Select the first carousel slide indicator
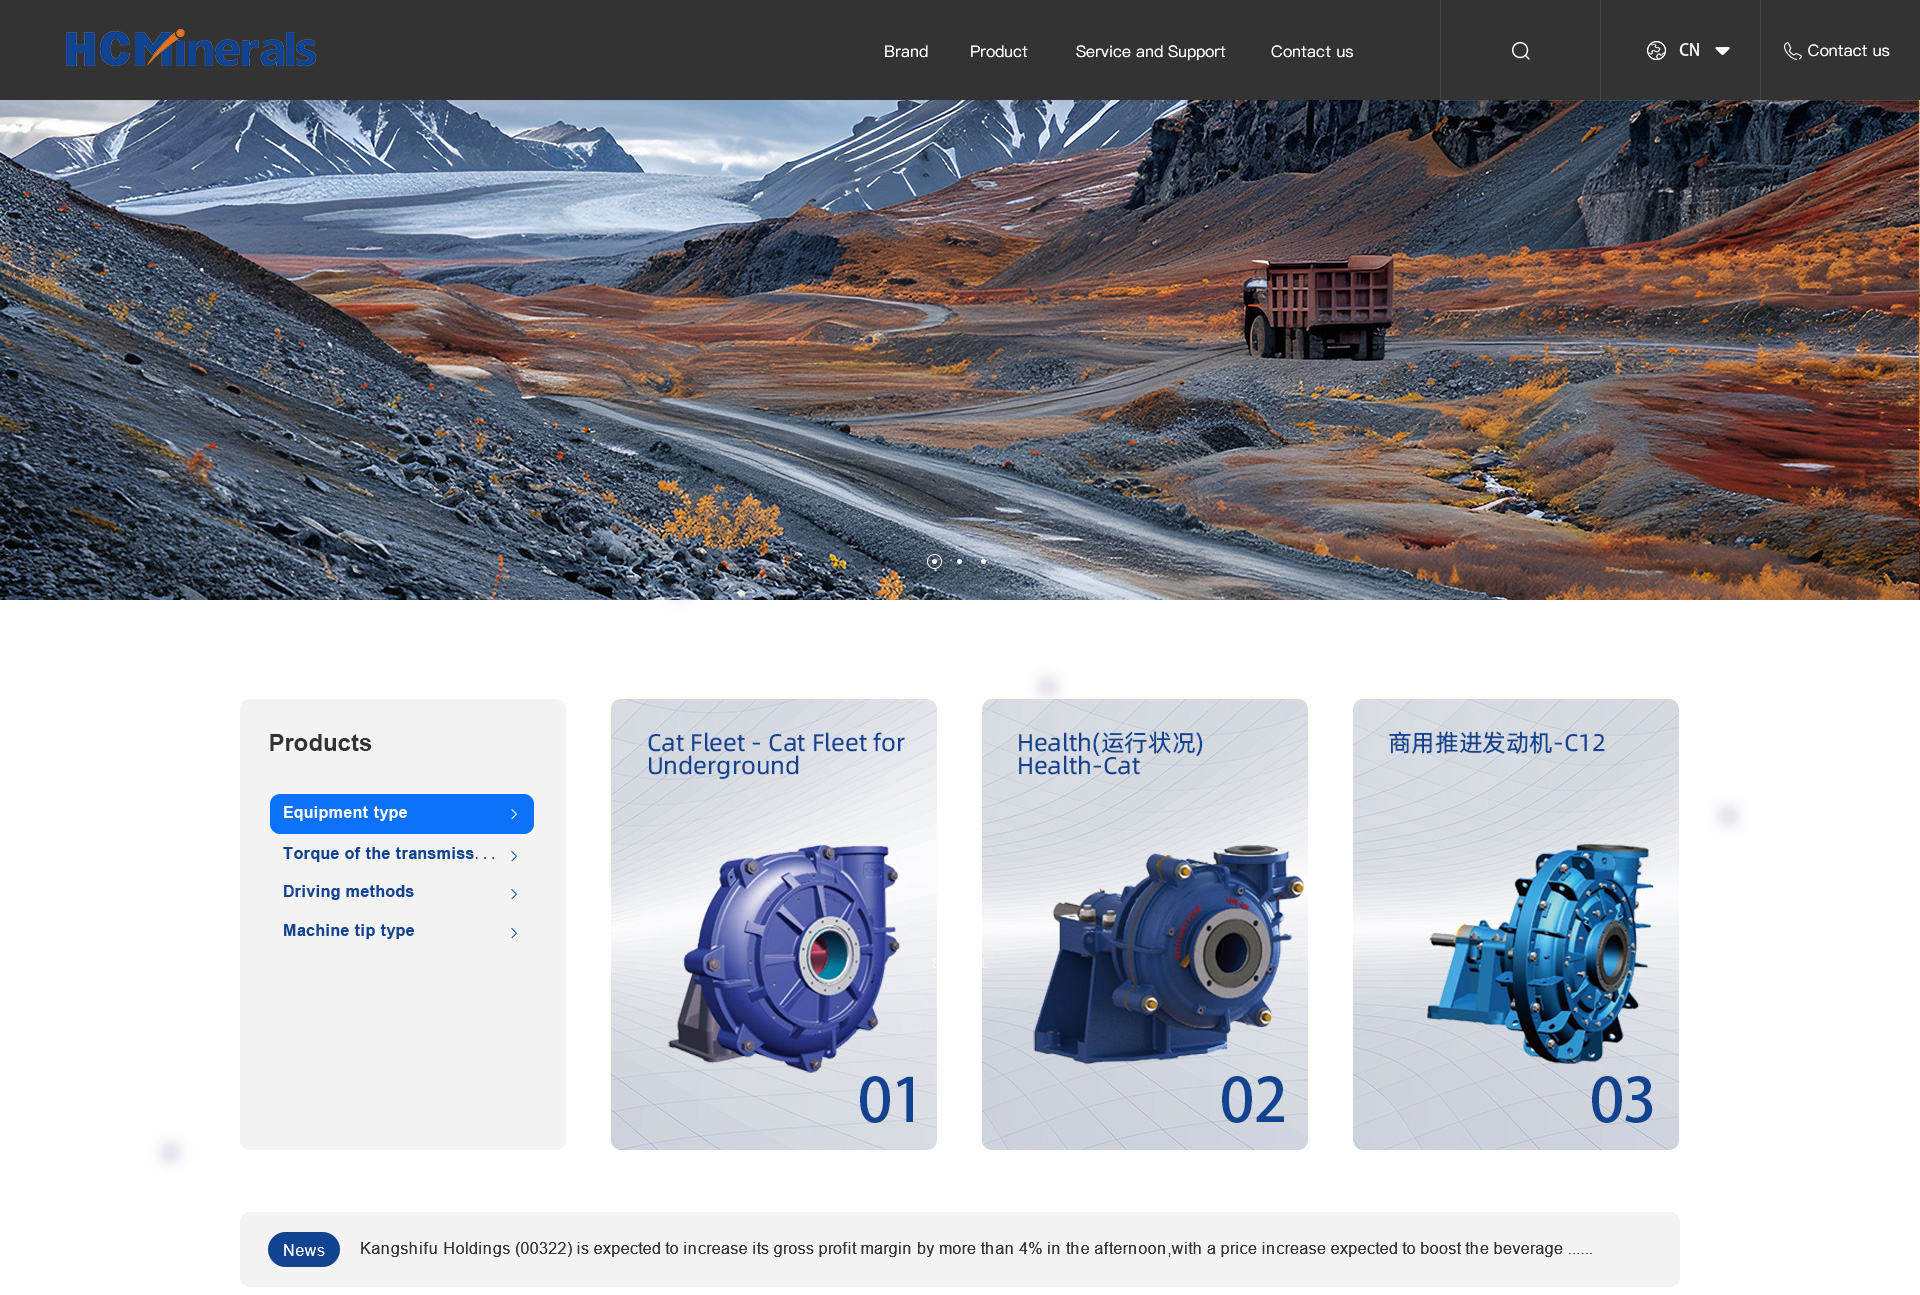The width and height of the screenshot is (1920, 1295). tap(934, 562)
